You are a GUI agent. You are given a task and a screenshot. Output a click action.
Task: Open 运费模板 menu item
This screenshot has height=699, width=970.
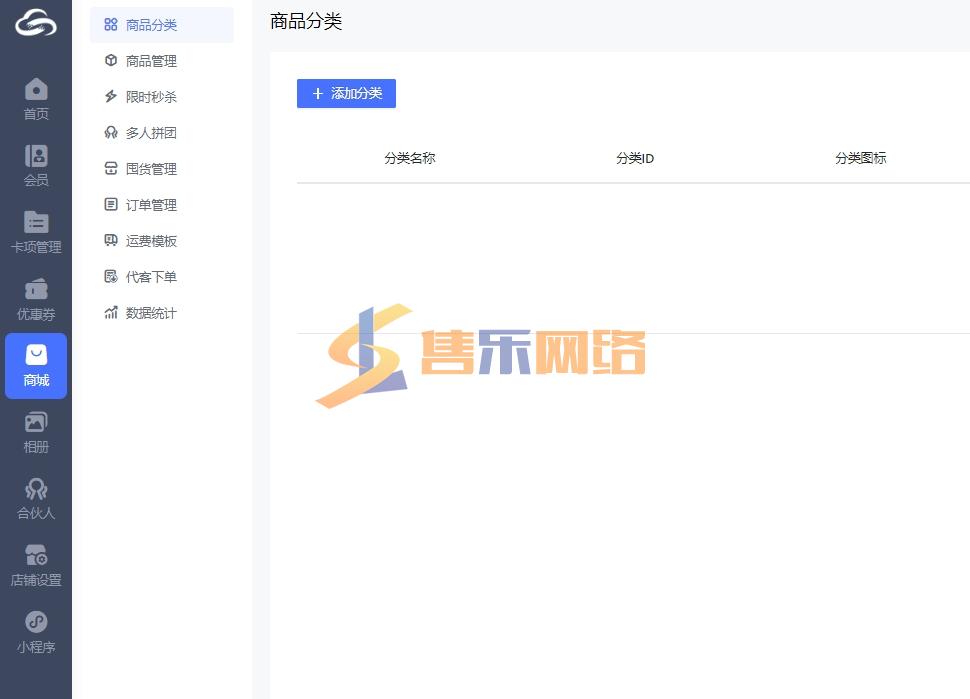(161, 241)
